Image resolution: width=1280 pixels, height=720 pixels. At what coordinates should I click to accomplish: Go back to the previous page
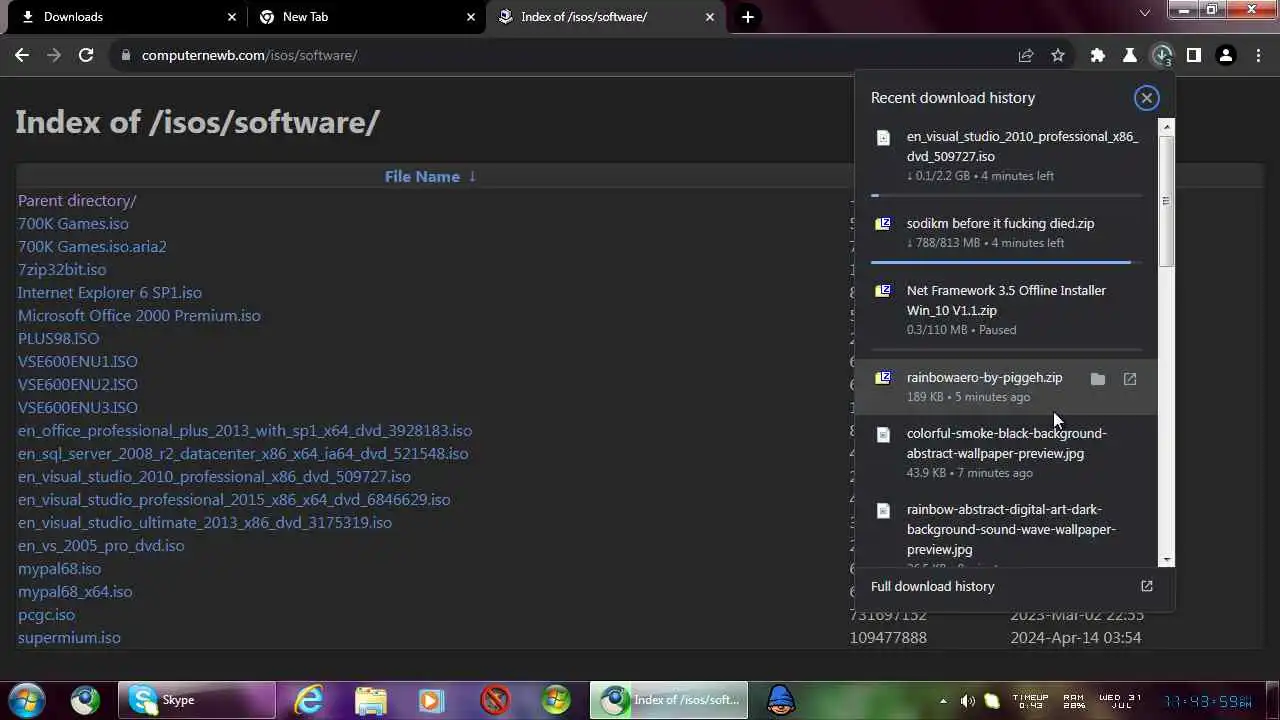tap(22, 55)
